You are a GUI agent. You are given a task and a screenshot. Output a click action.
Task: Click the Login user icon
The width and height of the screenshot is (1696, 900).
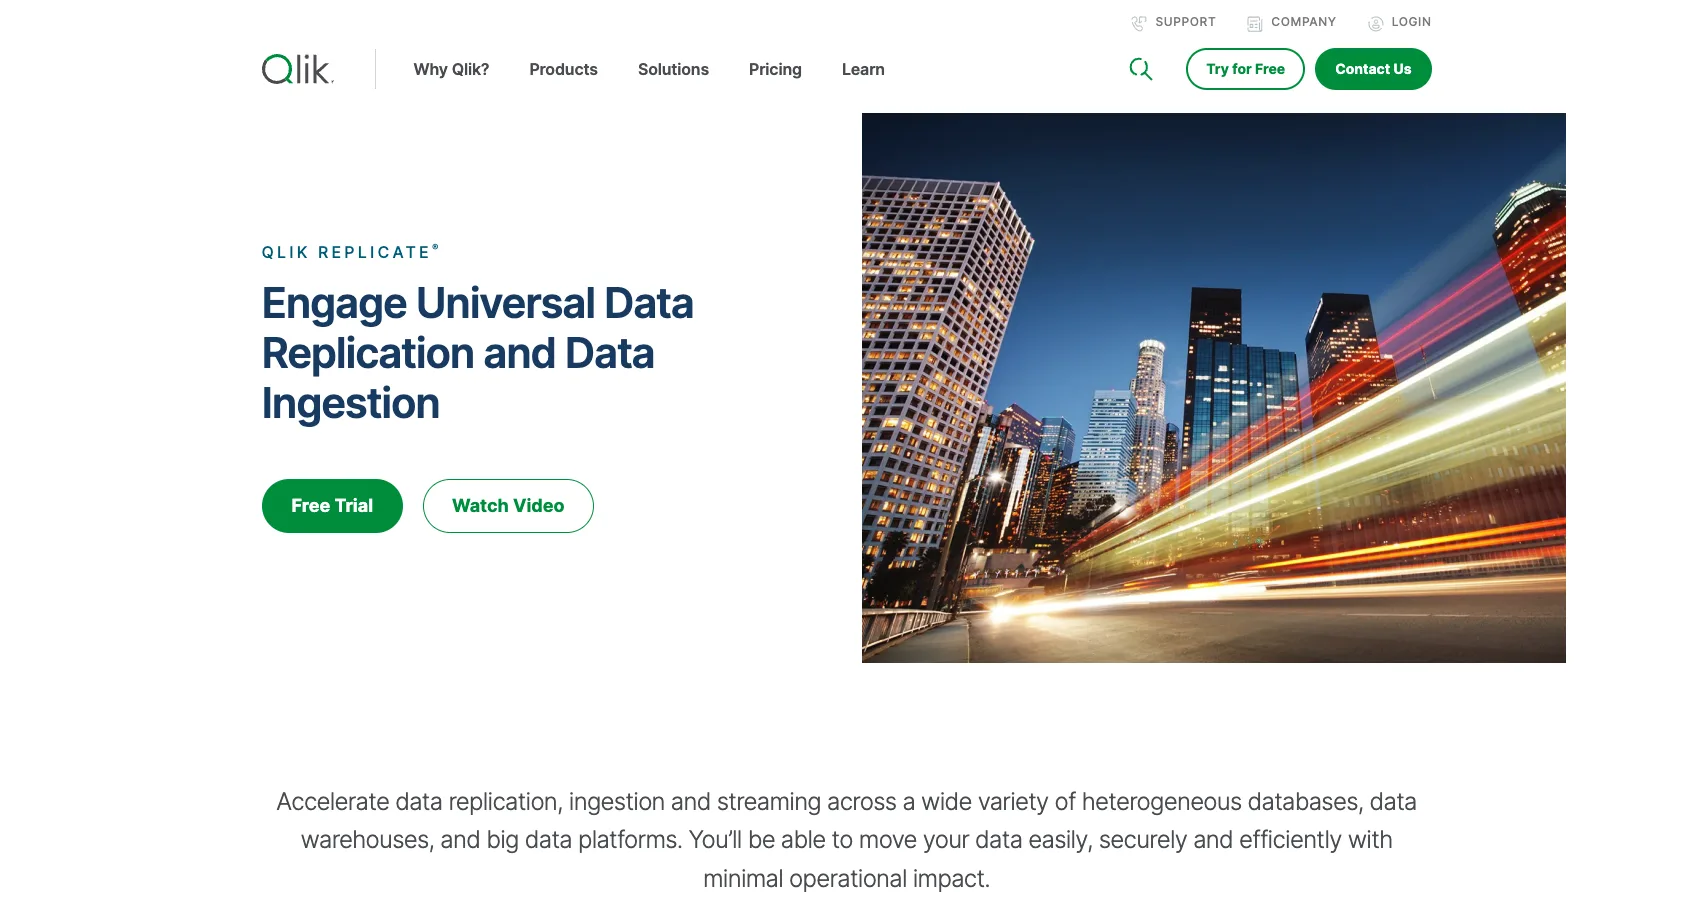(1376, 23)
